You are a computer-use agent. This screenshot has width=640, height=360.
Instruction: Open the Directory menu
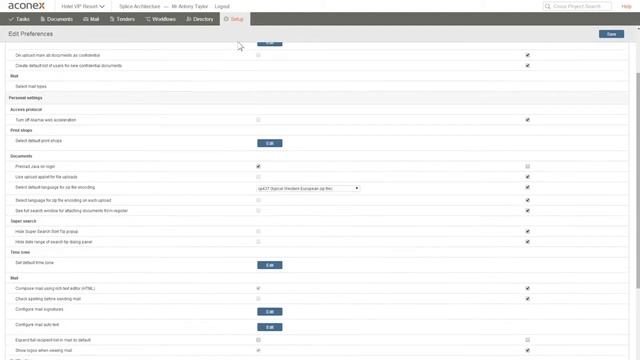200,19
